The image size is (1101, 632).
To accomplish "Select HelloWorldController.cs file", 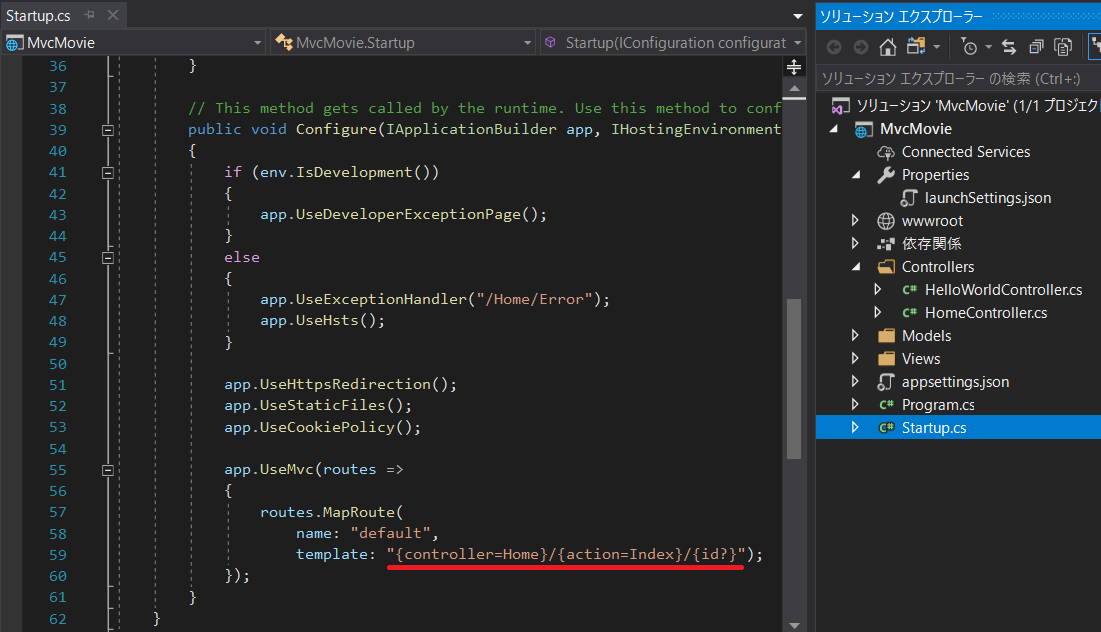I will pyautogui.click(x=1003, y=290).
